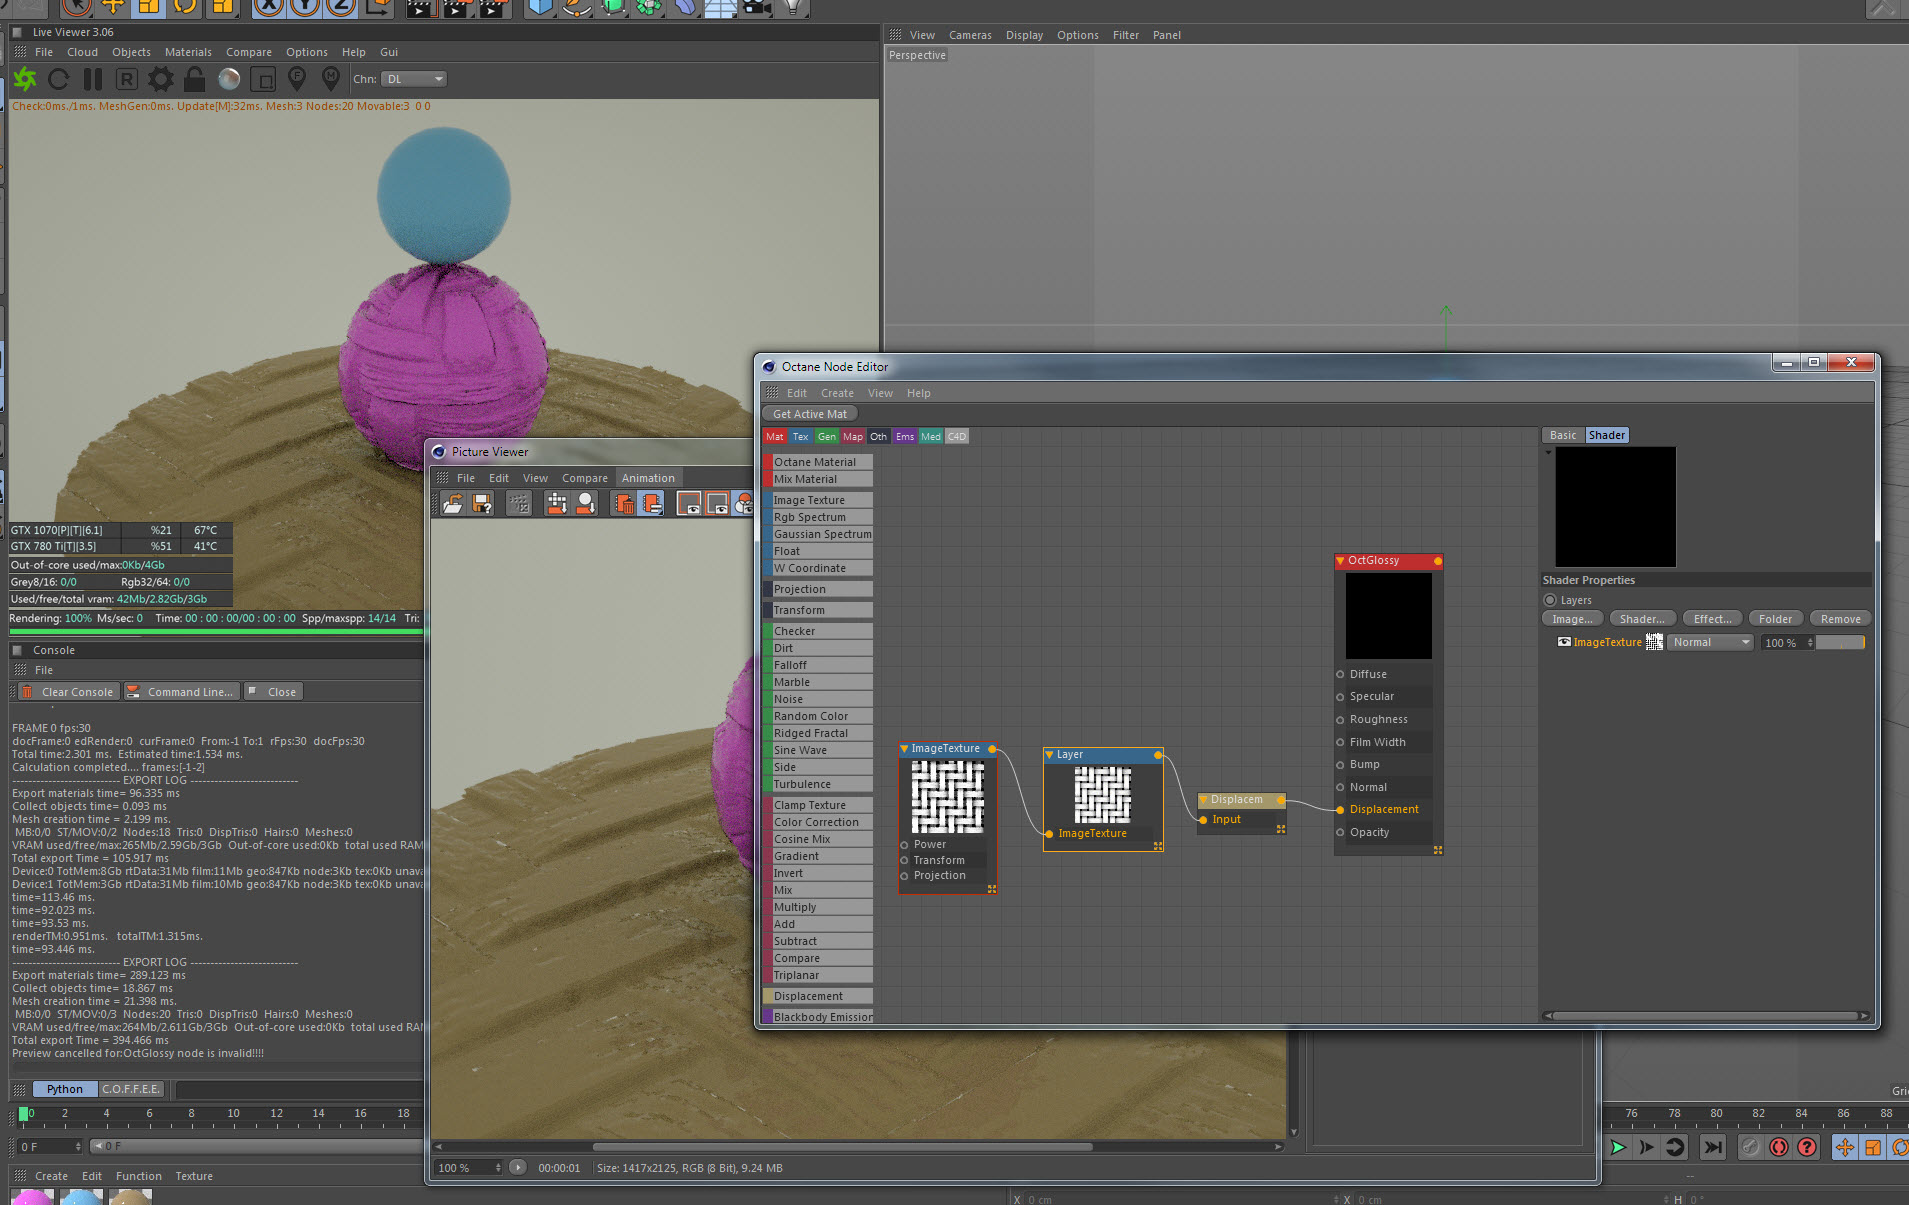Open the Objects menu in Live Viewer
Viewport: 1909px width, 1205px height.
[x=131, y=52]
